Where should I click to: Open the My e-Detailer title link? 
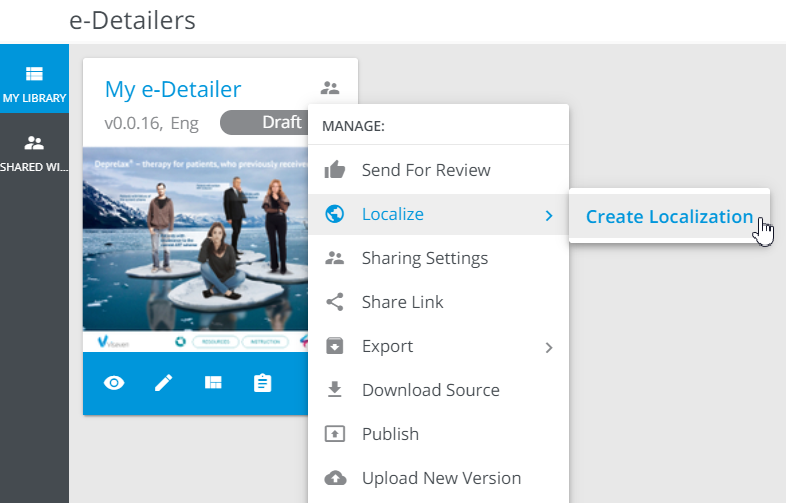[173, 89]
